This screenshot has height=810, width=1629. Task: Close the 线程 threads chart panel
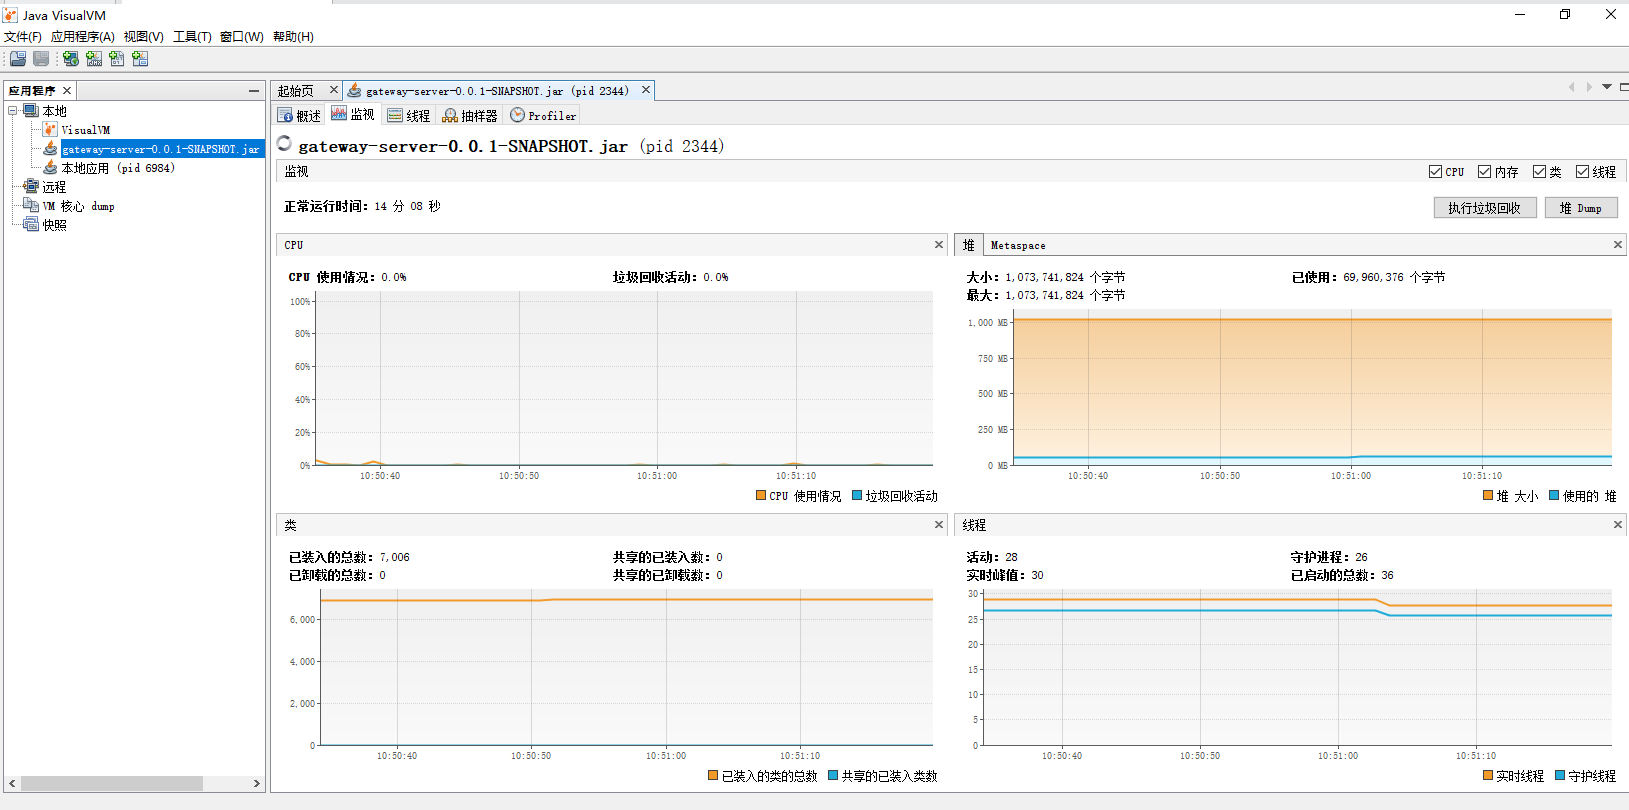pos(1618,524)
